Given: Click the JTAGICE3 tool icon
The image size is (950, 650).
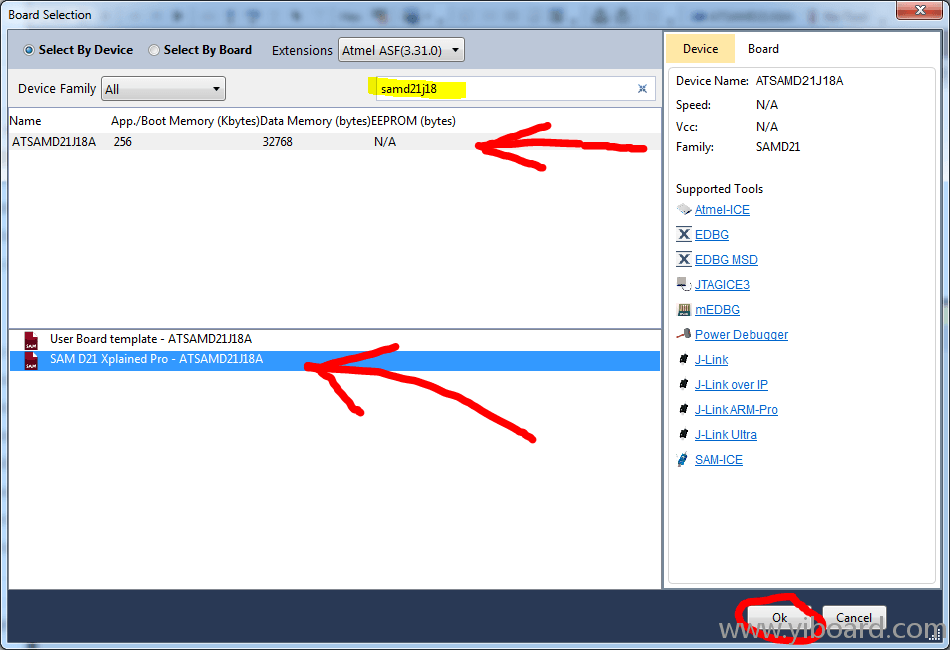Looking at the screenshot, I should coord(684,284).
